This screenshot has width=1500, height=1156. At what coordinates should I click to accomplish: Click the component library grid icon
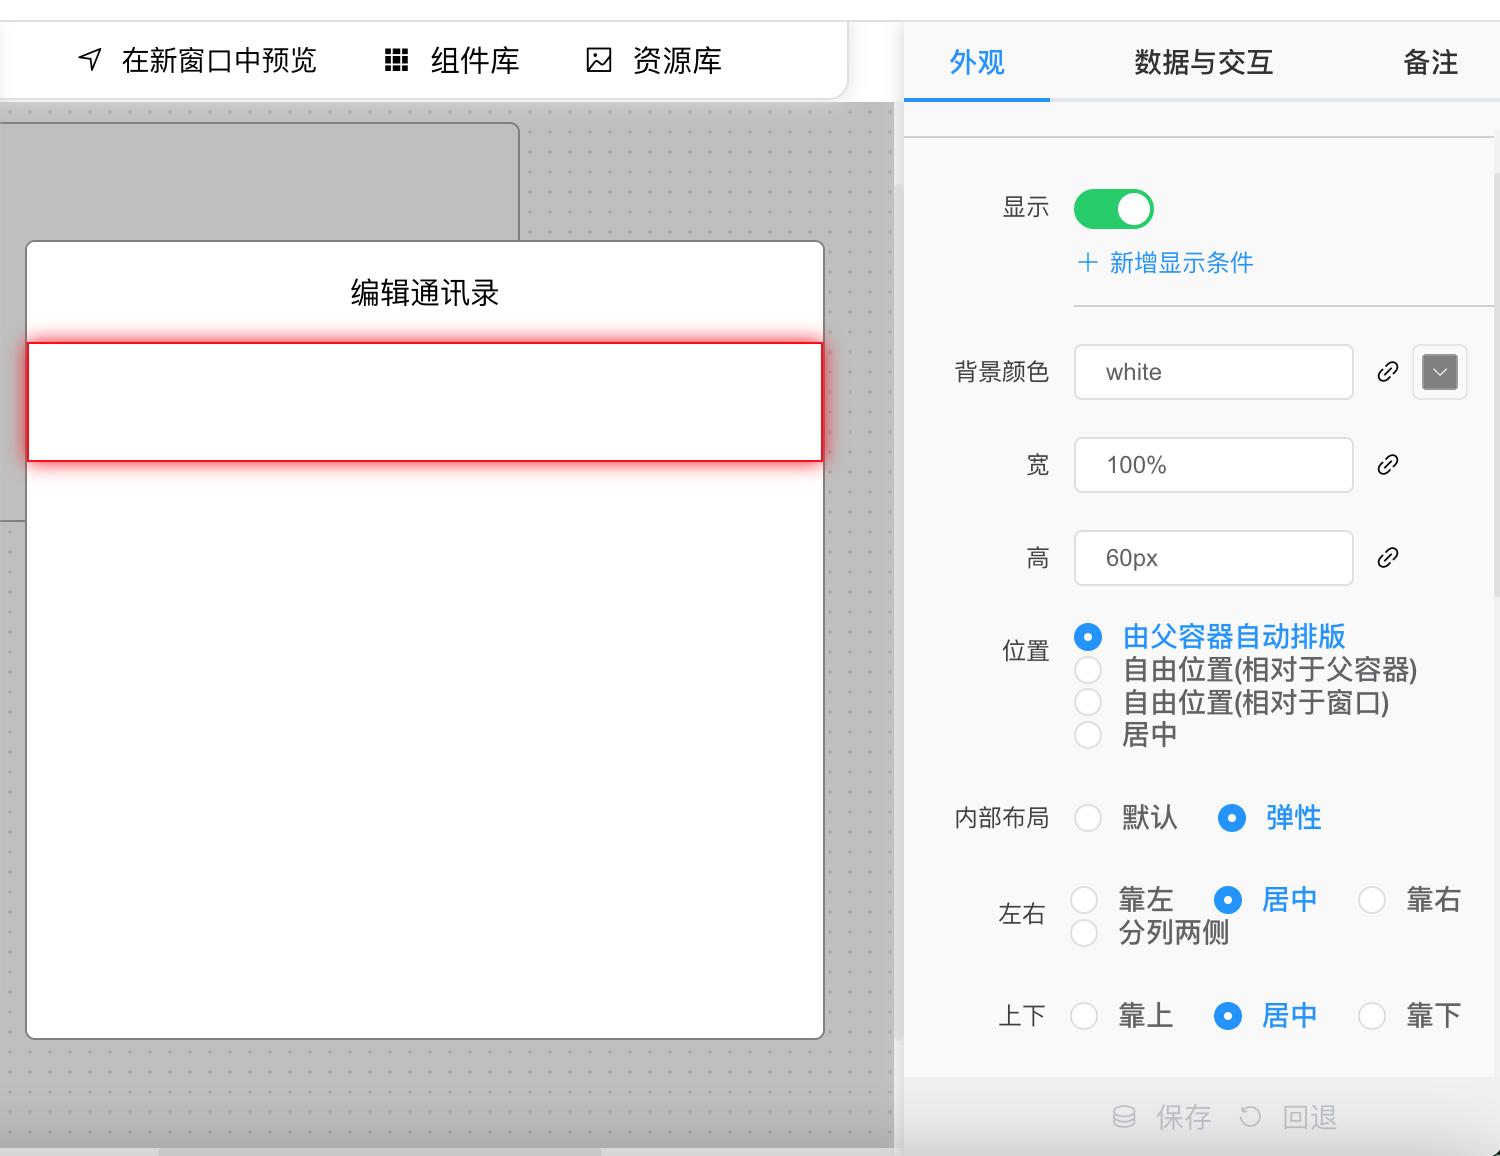tap(397, 60)
